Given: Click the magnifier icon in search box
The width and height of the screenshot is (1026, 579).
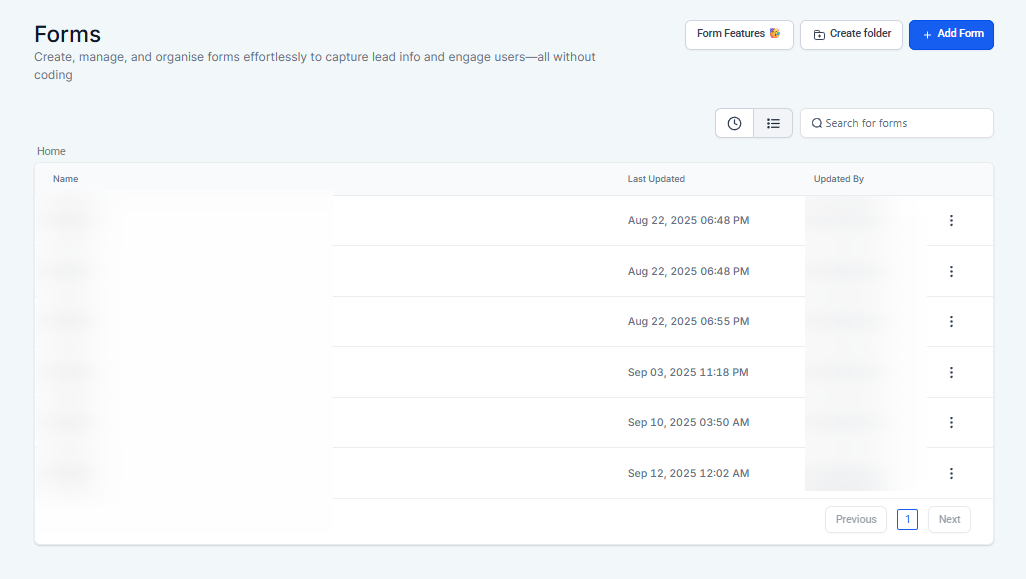Looking at the screenshot, I should 817,123.
